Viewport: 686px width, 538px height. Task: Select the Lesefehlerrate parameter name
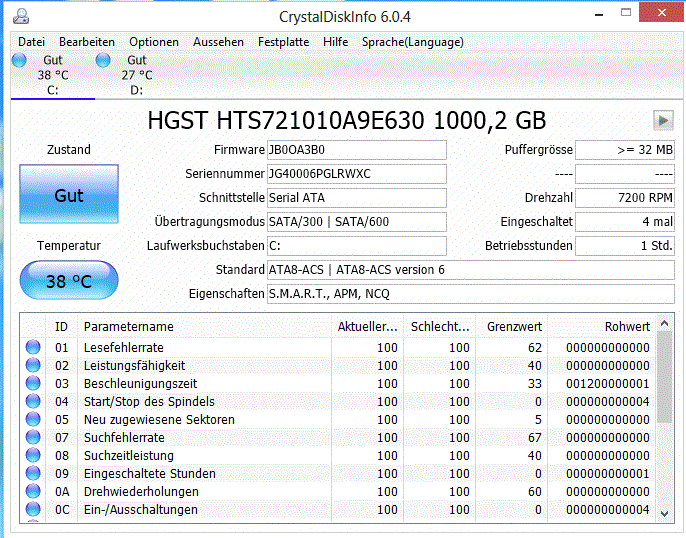124,348
